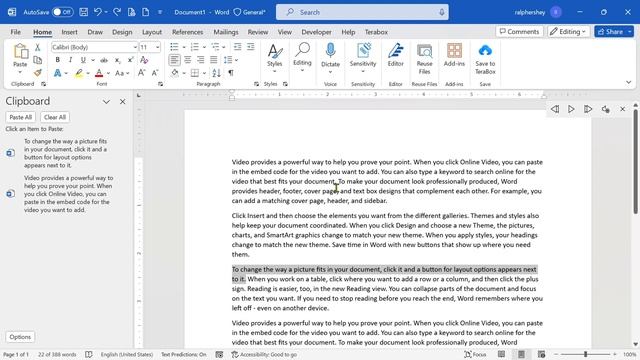Screen dimensions: 640x360
Task: Increase font size with grow font icon
Action: (x=142, y=73)
